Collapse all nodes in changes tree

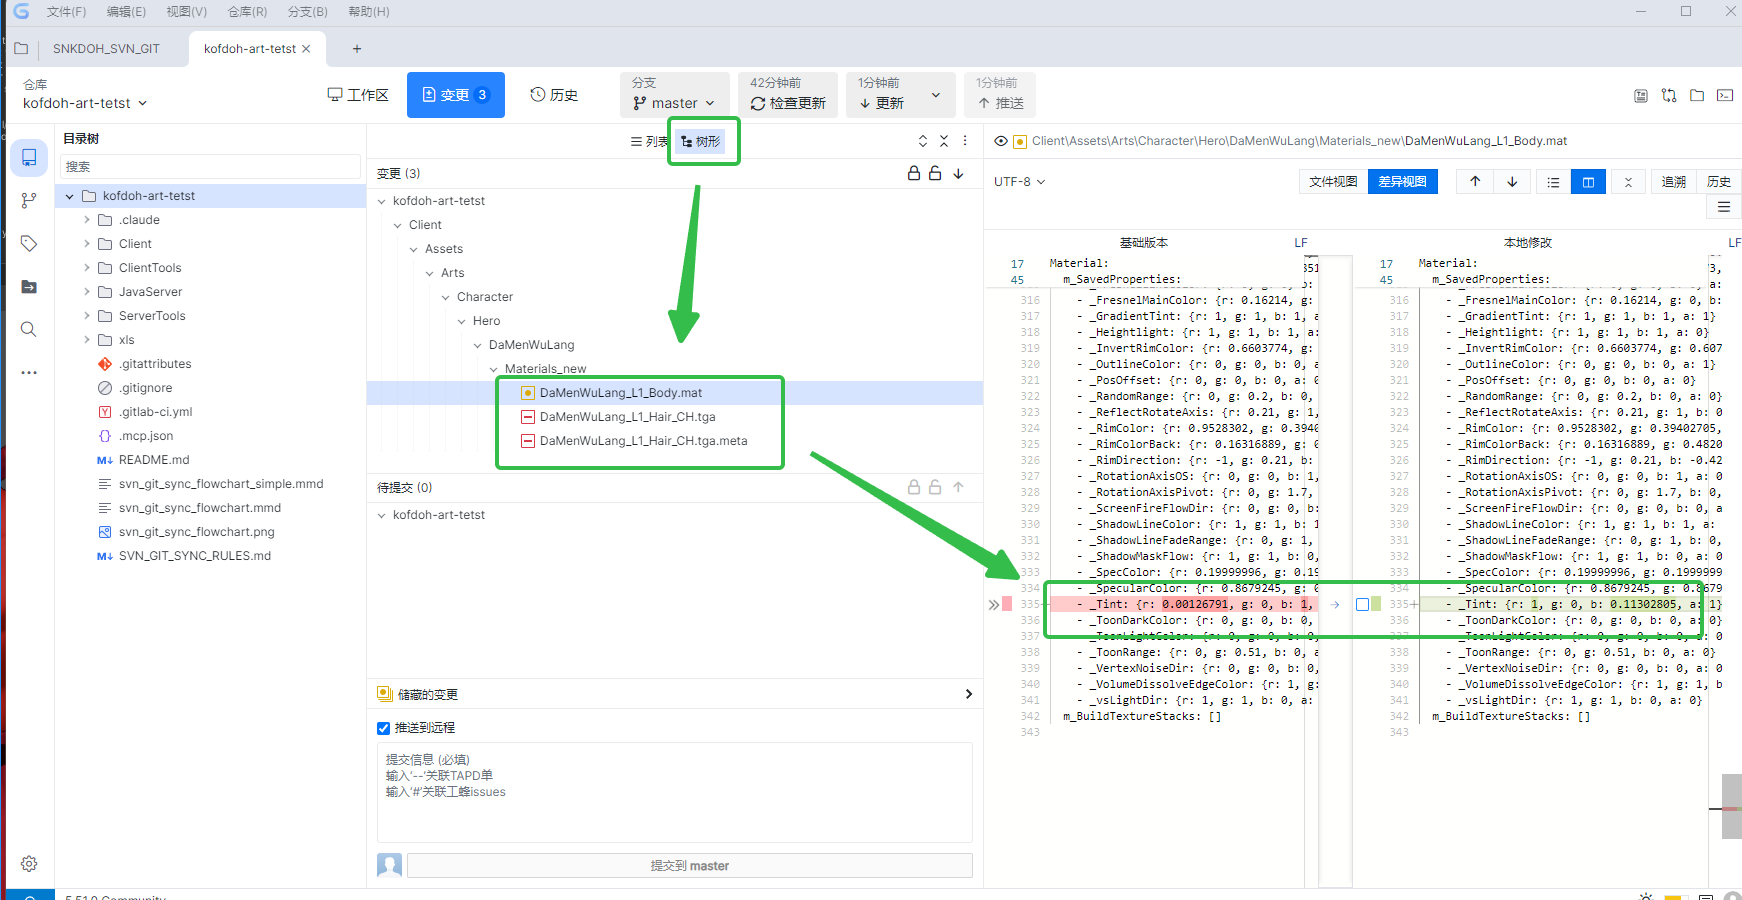click(944, 141)
